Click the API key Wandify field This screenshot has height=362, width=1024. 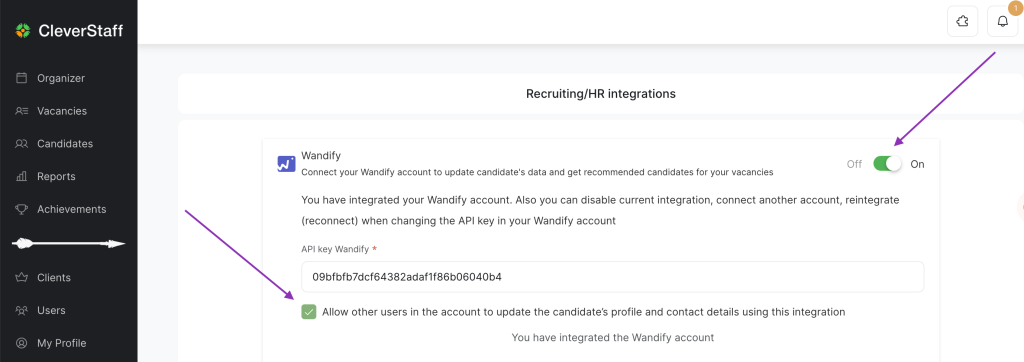point(613,277)
